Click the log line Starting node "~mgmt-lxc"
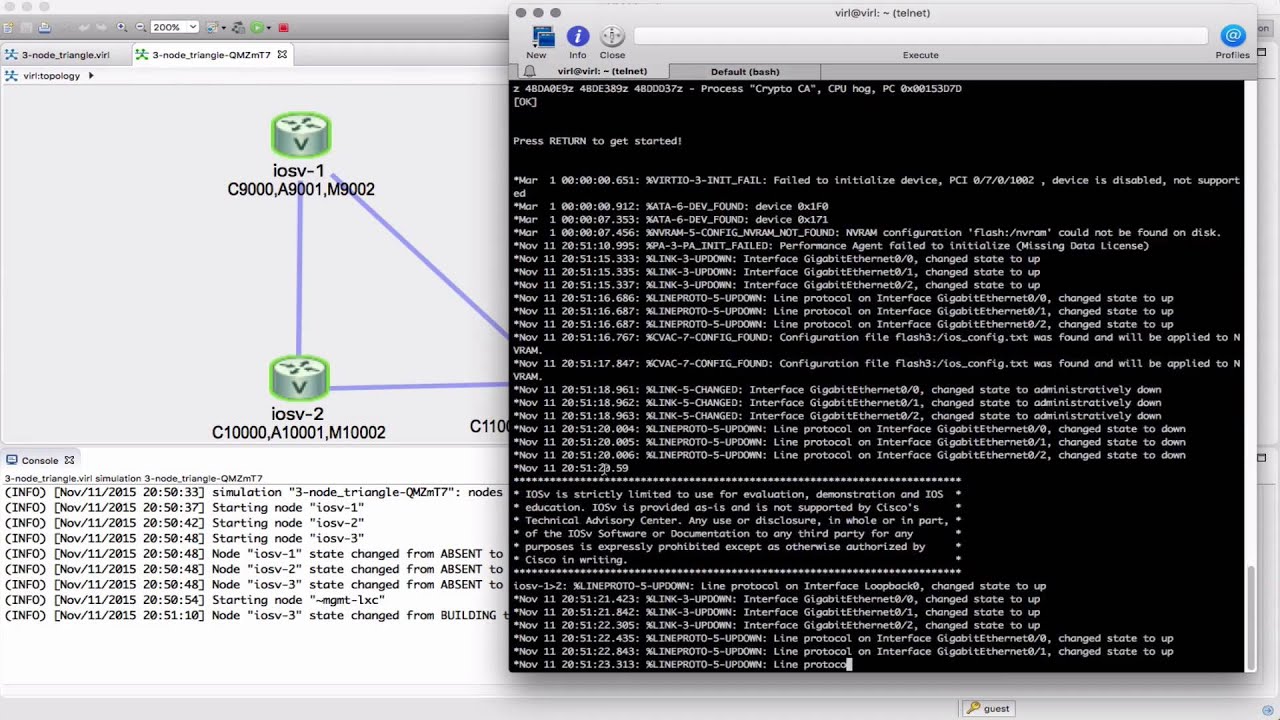Image resolution: width=1280 pixels, height=720 pixels. pos(195,600)
